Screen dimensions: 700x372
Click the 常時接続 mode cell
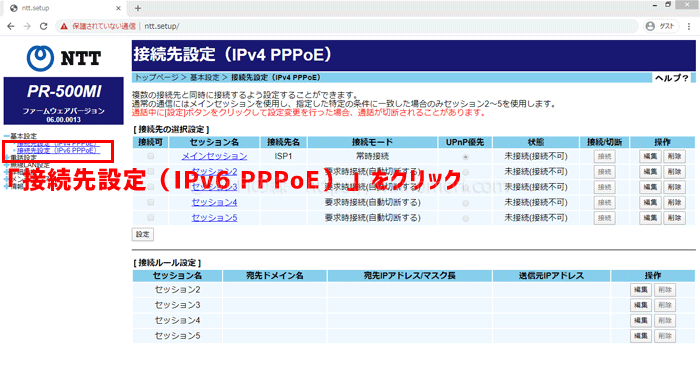coord(372,156)
